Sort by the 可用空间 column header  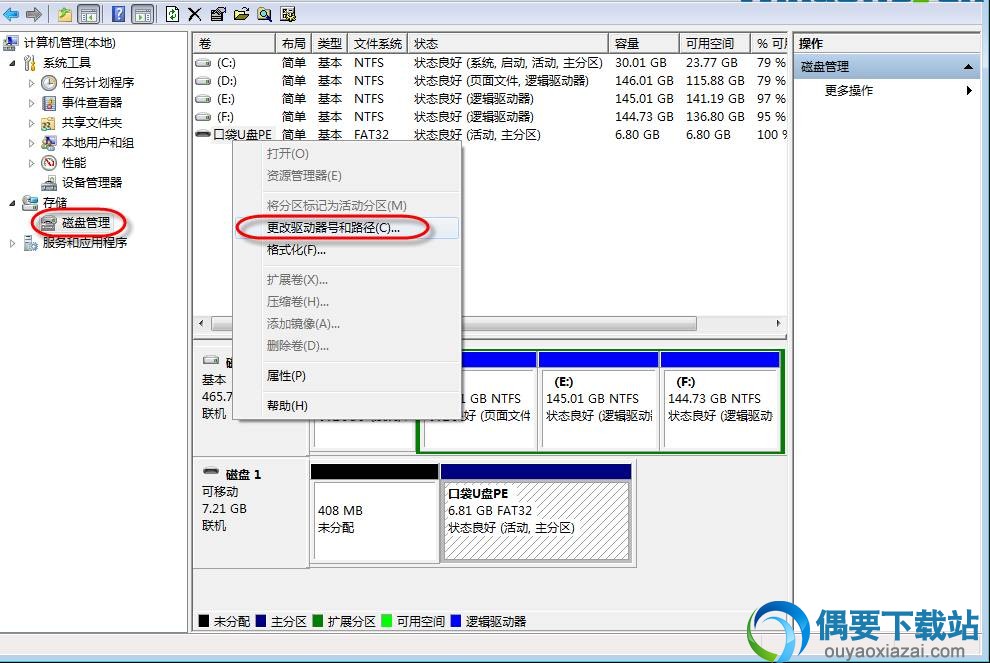[x=714, y=44]
